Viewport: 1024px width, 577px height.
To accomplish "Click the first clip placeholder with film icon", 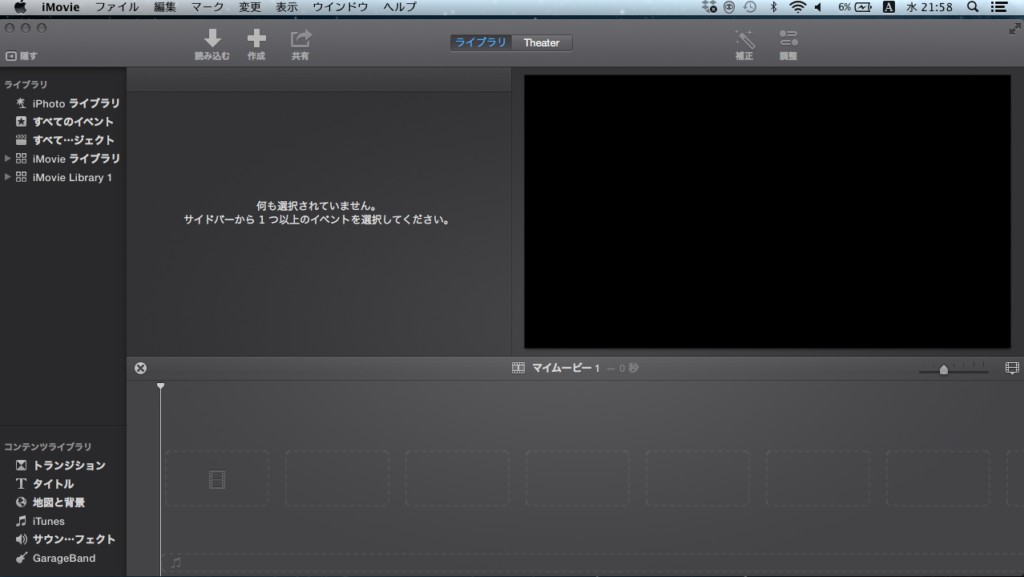I will coord(217,479).
